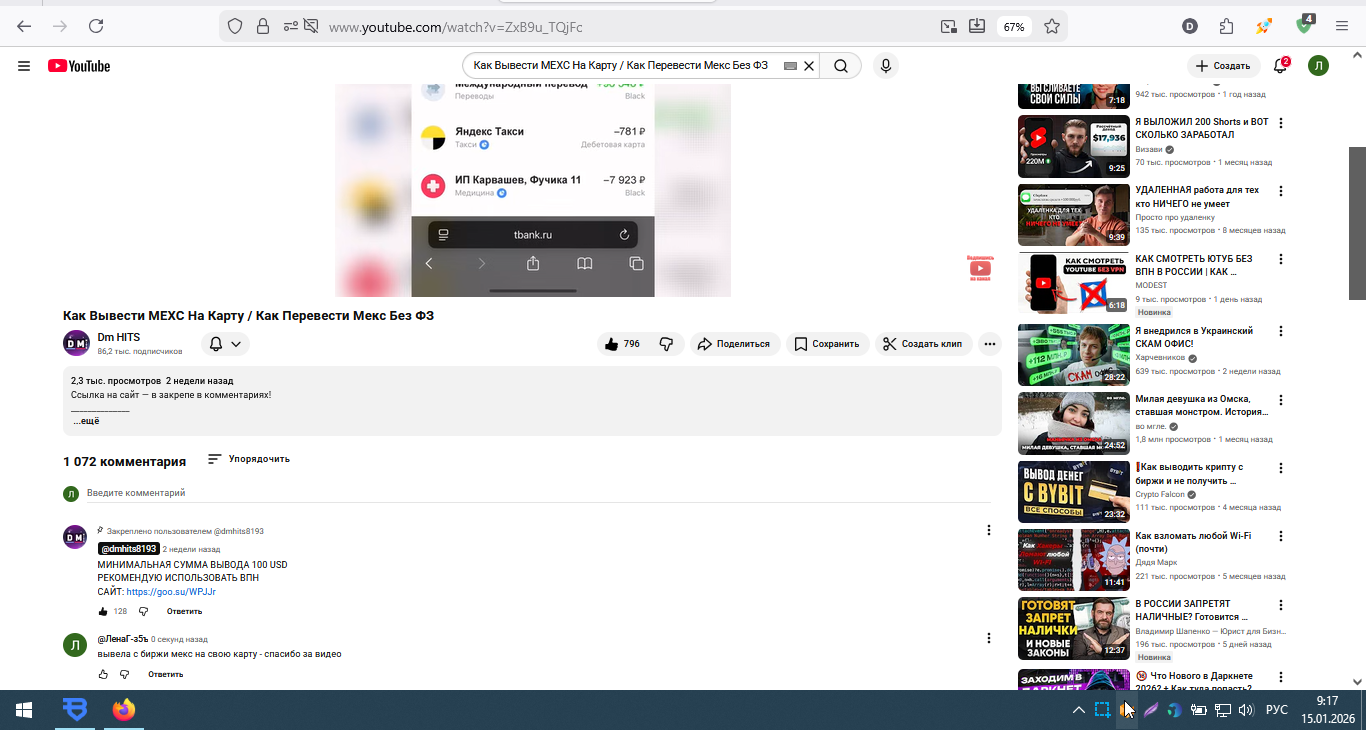Reset the 67% zoom indicator
This screenshot has width=1366, height=730.
coord(1014,27)
